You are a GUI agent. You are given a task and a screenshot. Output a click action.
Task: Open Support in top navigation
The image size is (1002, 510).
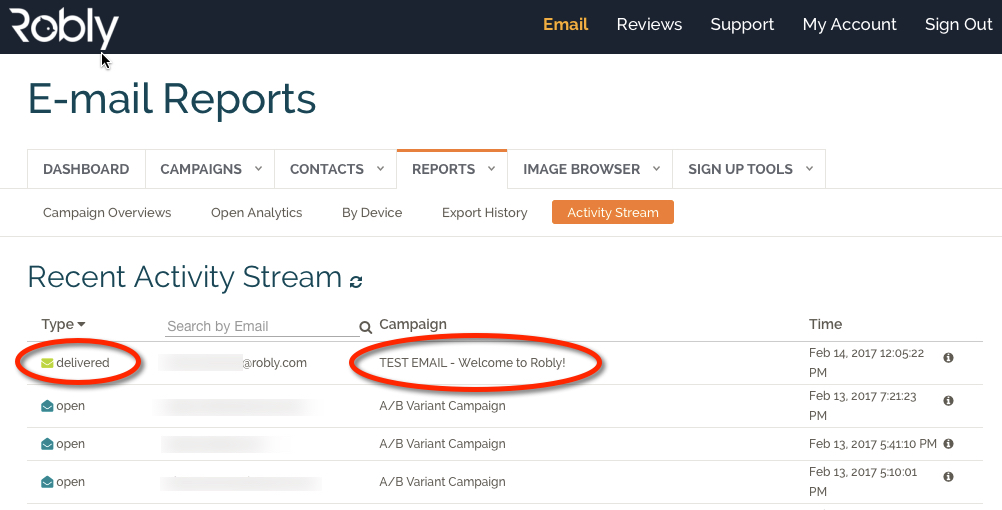[742, 24]
